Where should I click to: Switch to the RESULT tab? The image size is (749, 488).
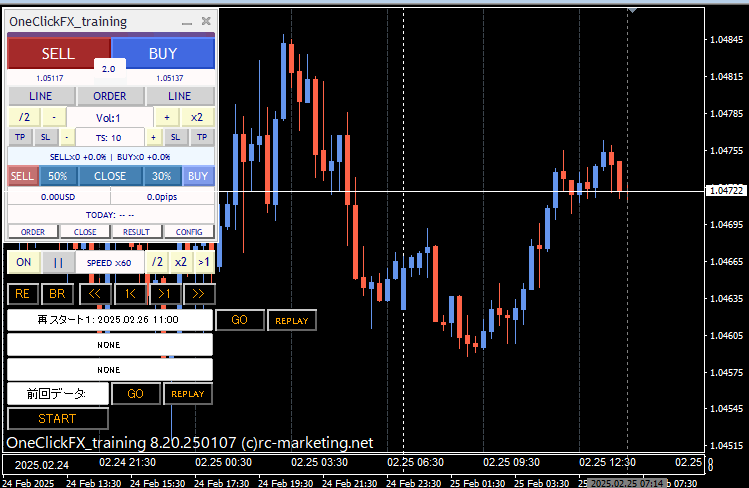(x=137, y=231)
